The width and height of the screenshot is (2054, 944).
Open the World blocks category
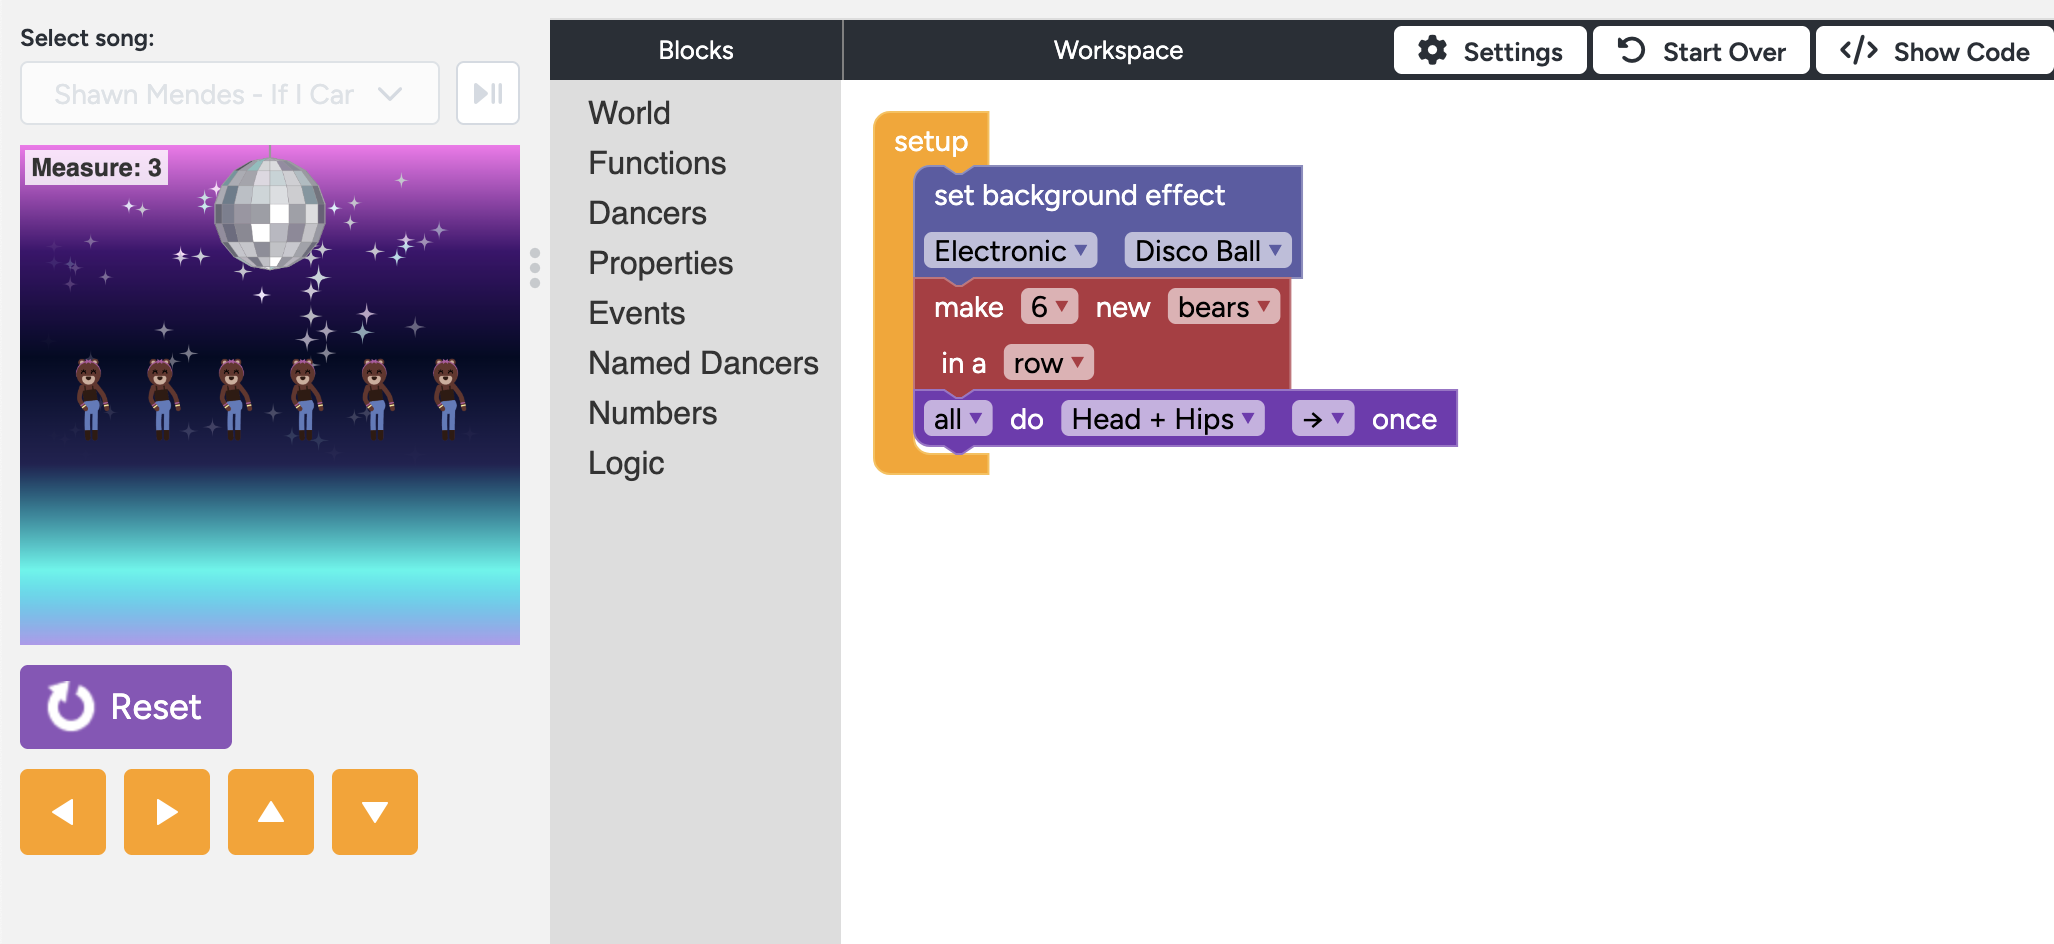pyautogui.click(x=629, y=113)
